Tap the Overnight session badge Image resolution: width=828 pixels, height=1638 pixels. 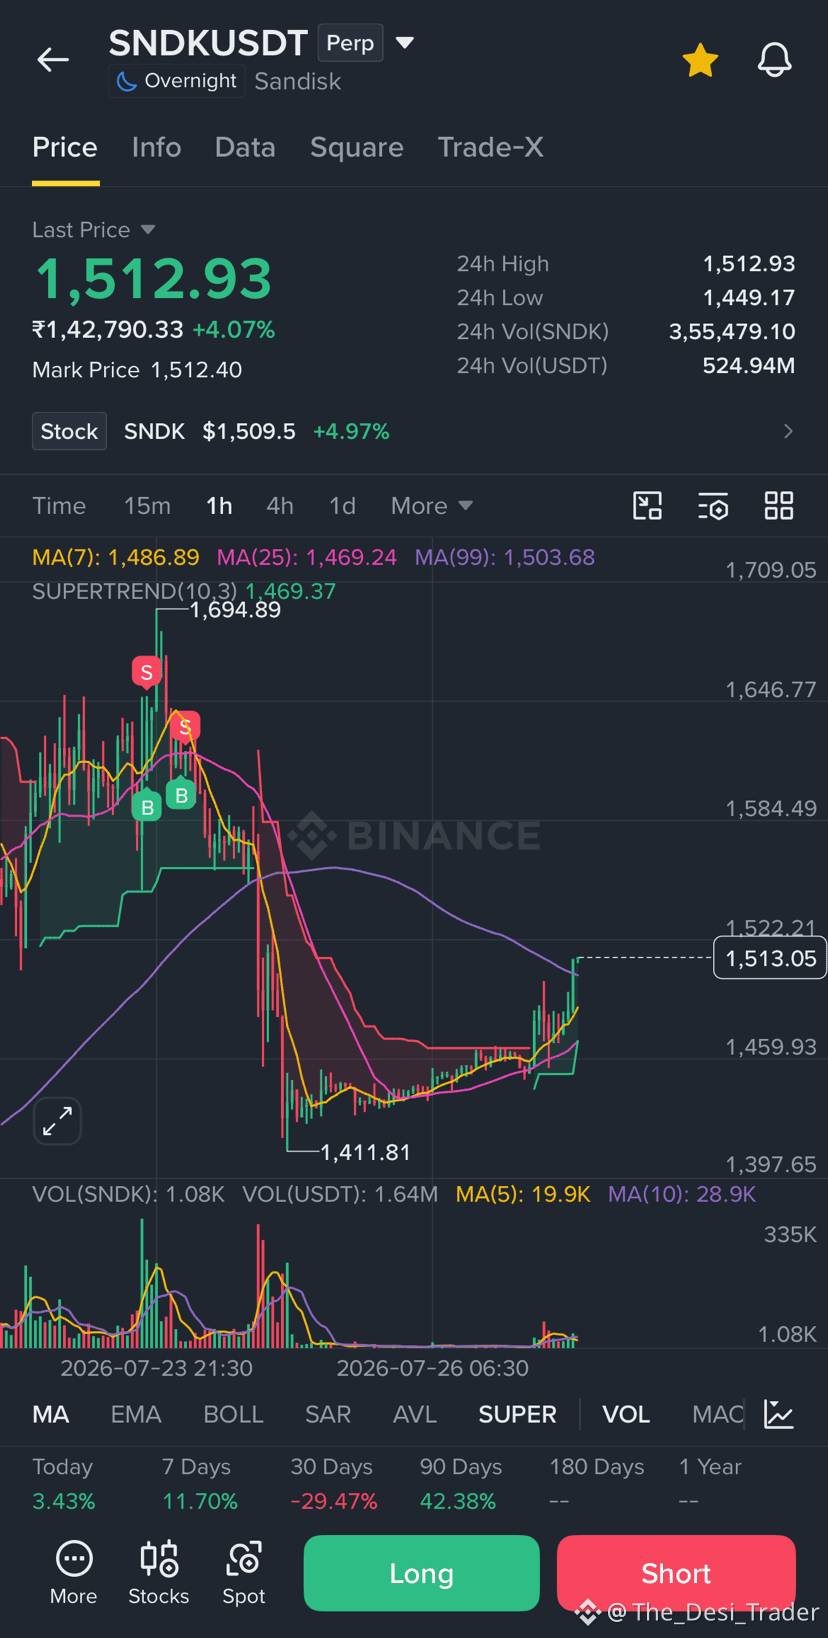click(175, 81)
